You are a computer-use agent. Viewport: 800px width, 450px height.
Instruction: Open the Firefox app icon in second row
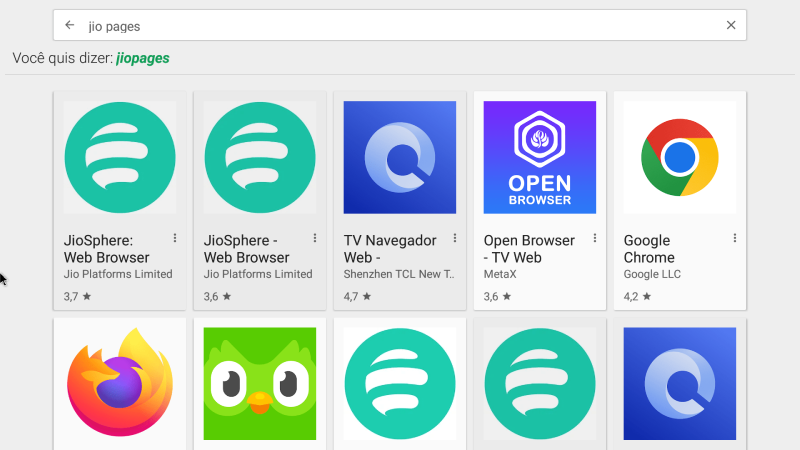tap(120, 384)
